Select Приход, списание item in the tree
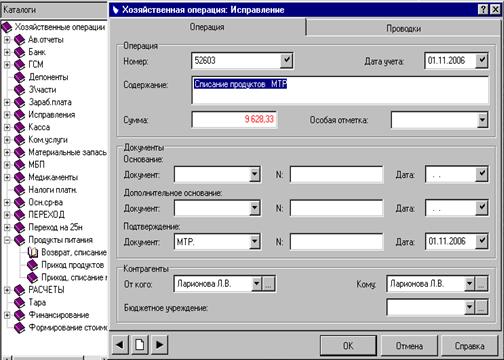Screen dimensions: 504x360 [74, 277]
